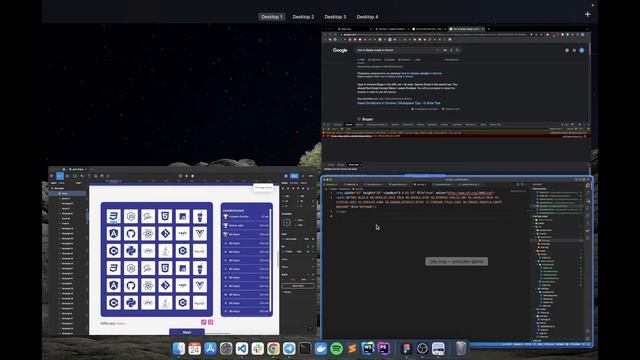Switch to Desktop 2 space
The height and width of the screenshot is (360, 640).
pos(303,17)
